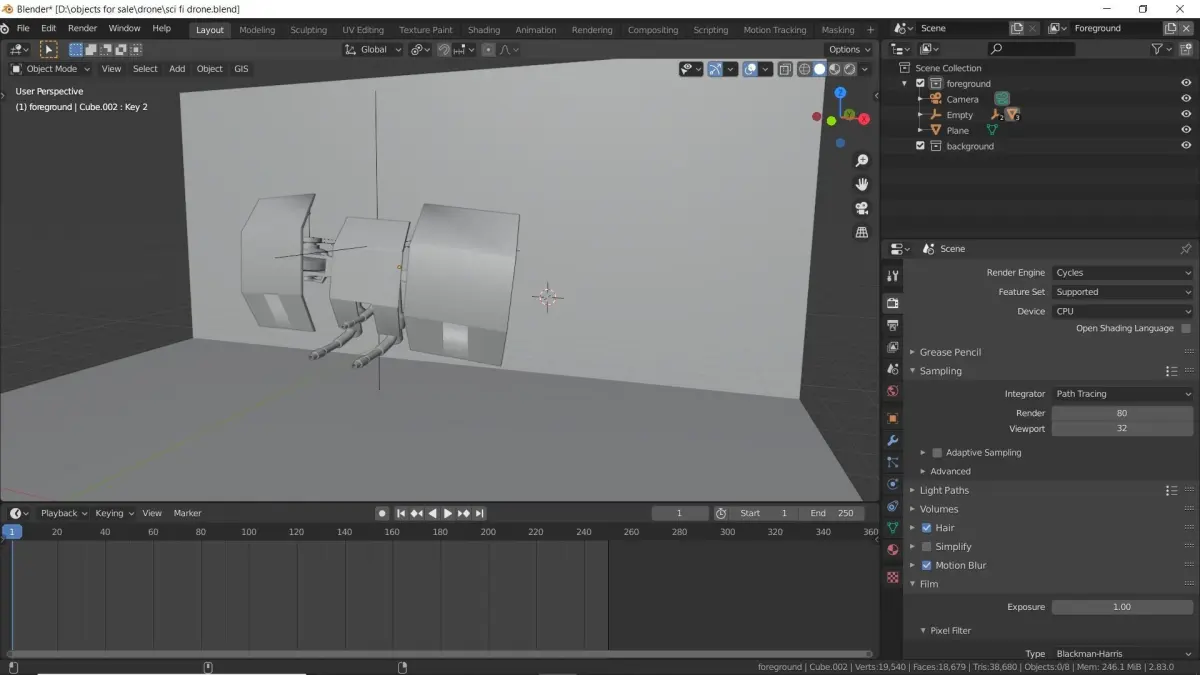Open Scene properties tab icon

click(x=893, y=369)
